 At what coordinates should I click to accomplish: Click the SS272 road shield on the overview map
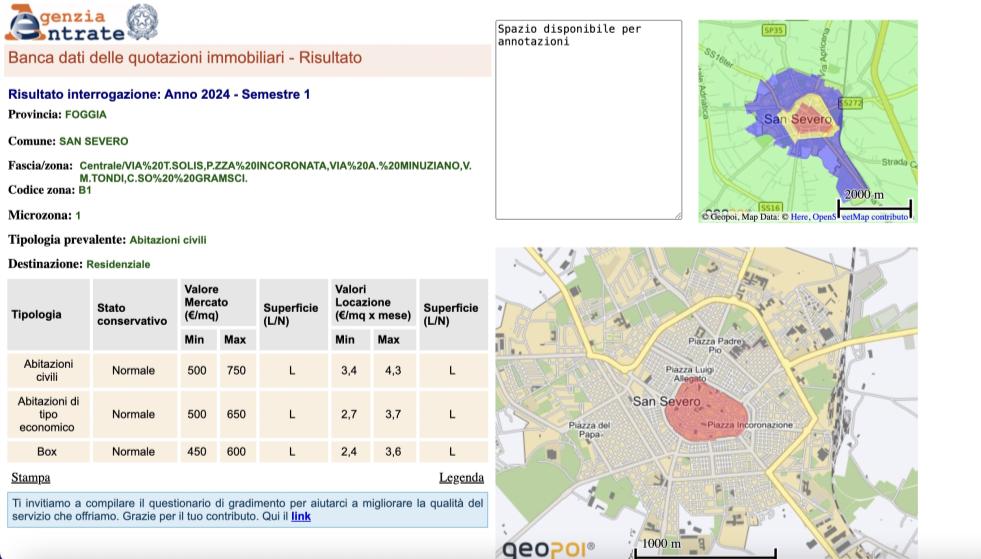click(x=850, y=103)
